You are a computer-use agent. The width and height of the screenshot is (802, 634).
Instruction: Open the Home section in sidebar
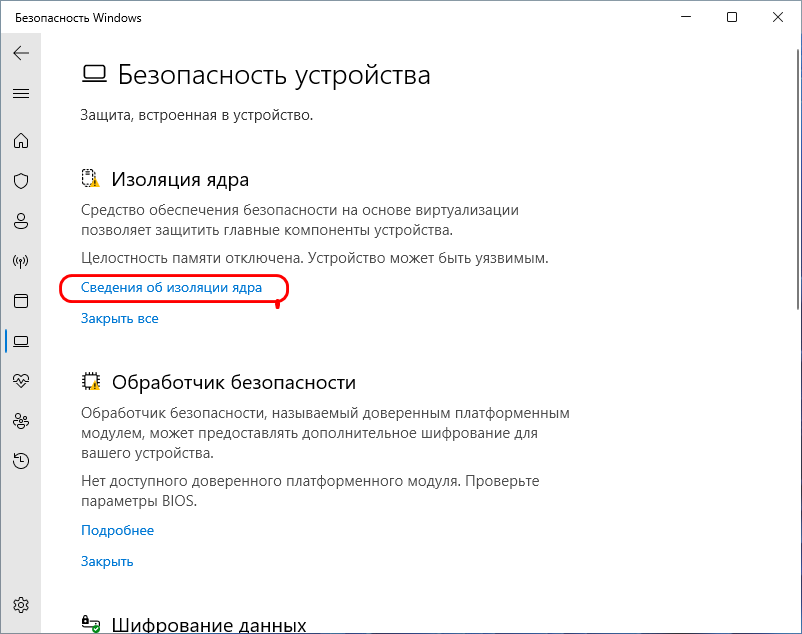coord(21,141)
